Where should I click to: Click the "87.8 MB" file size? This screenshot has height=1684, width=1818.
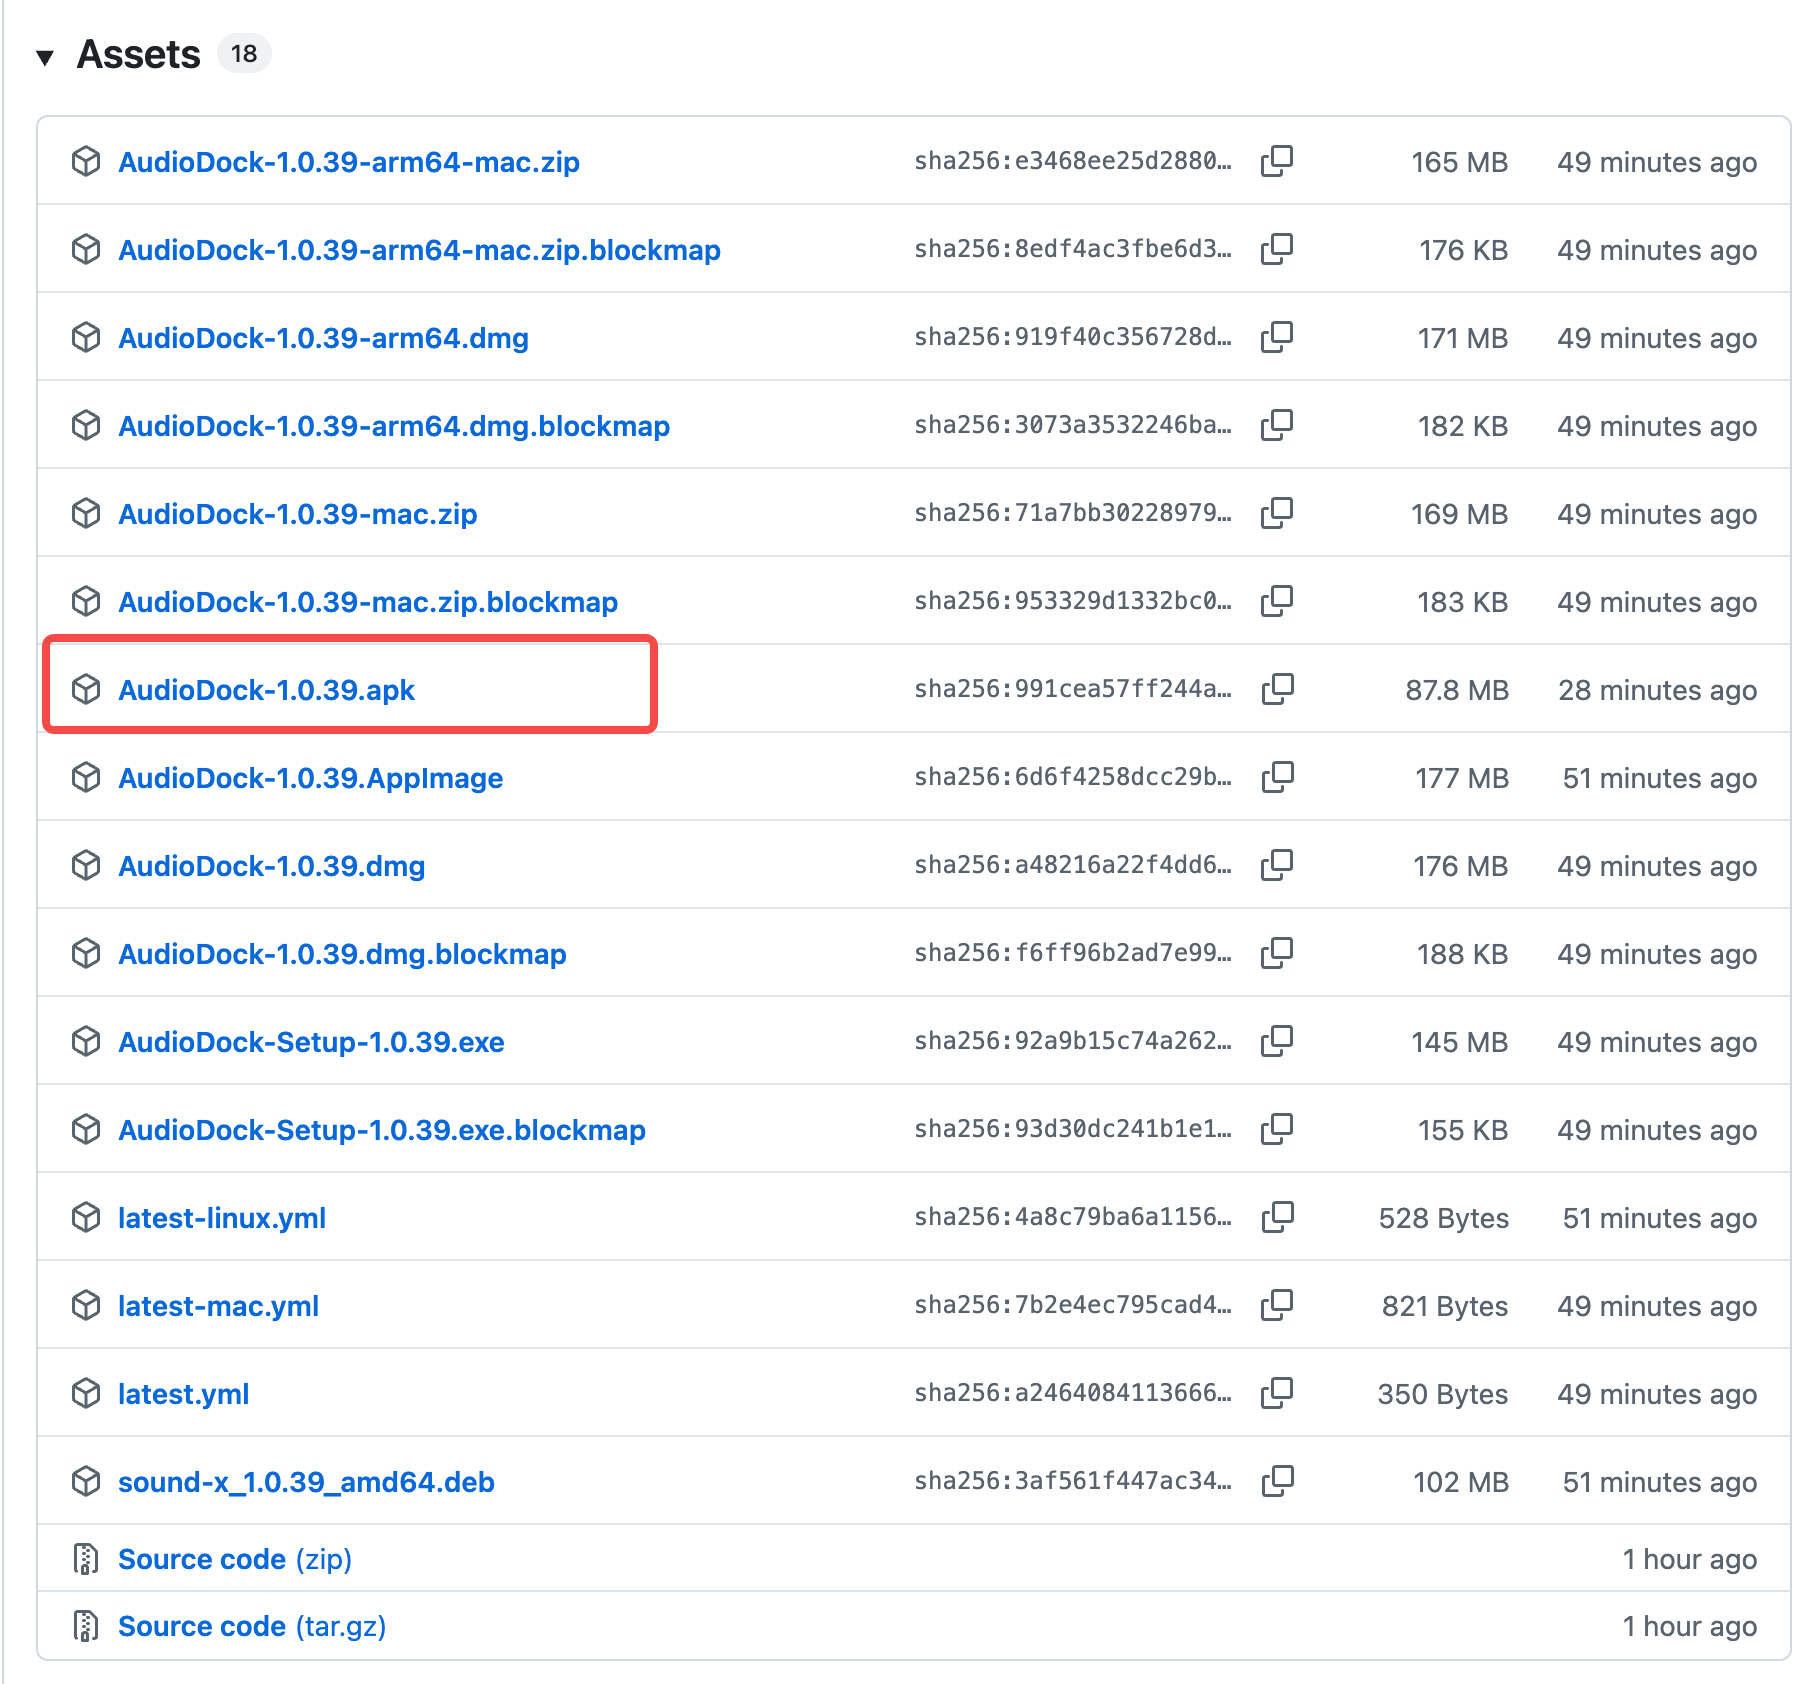1457,690
